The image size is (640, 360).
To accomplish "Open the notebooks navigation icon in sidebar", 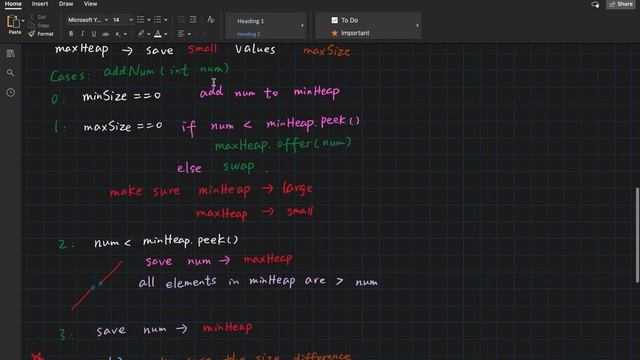I will point(11,53).
